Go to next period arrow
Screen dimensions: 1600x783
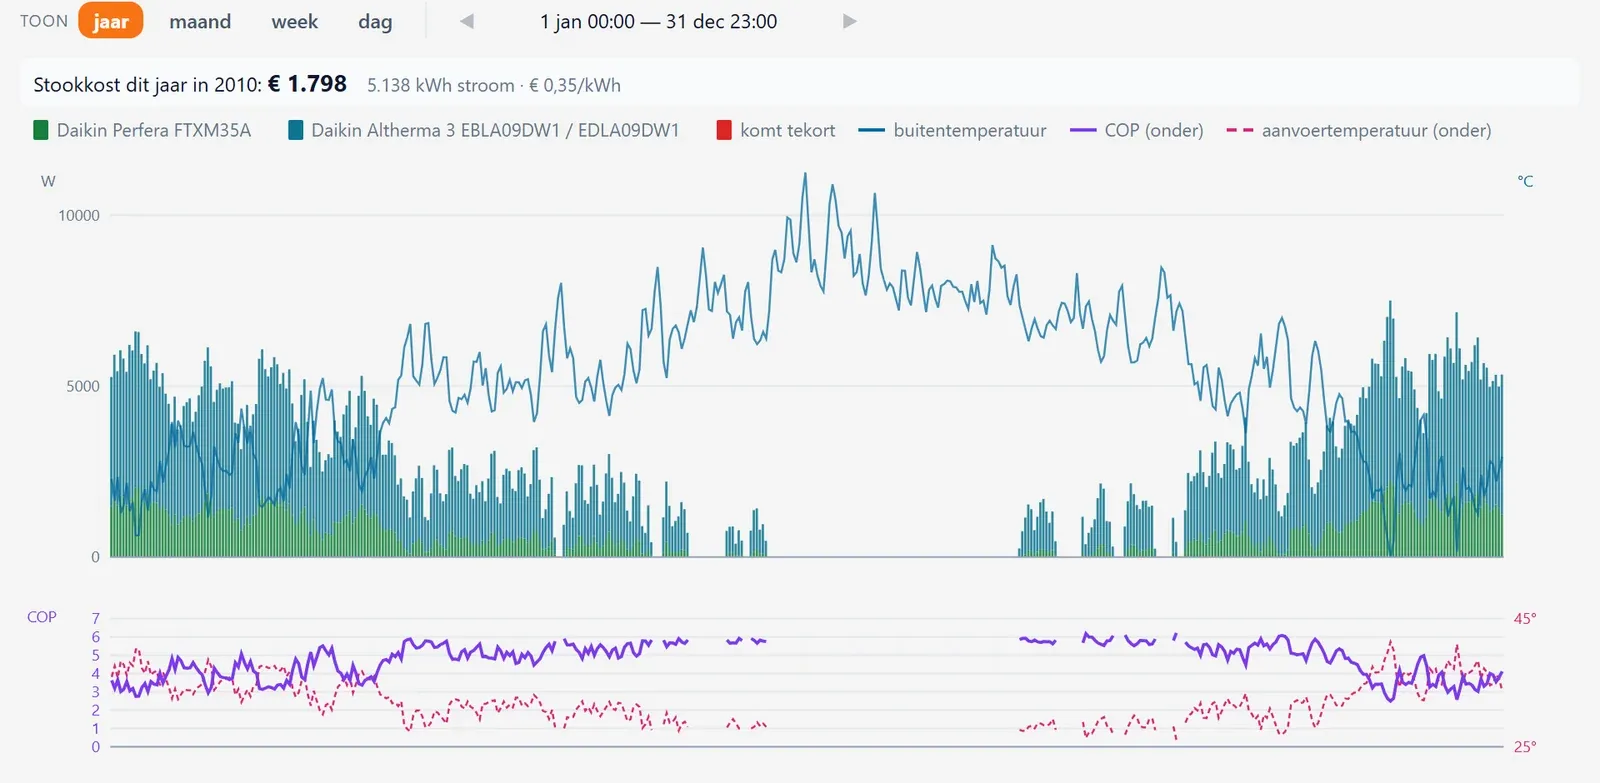[x=850, y=21]
